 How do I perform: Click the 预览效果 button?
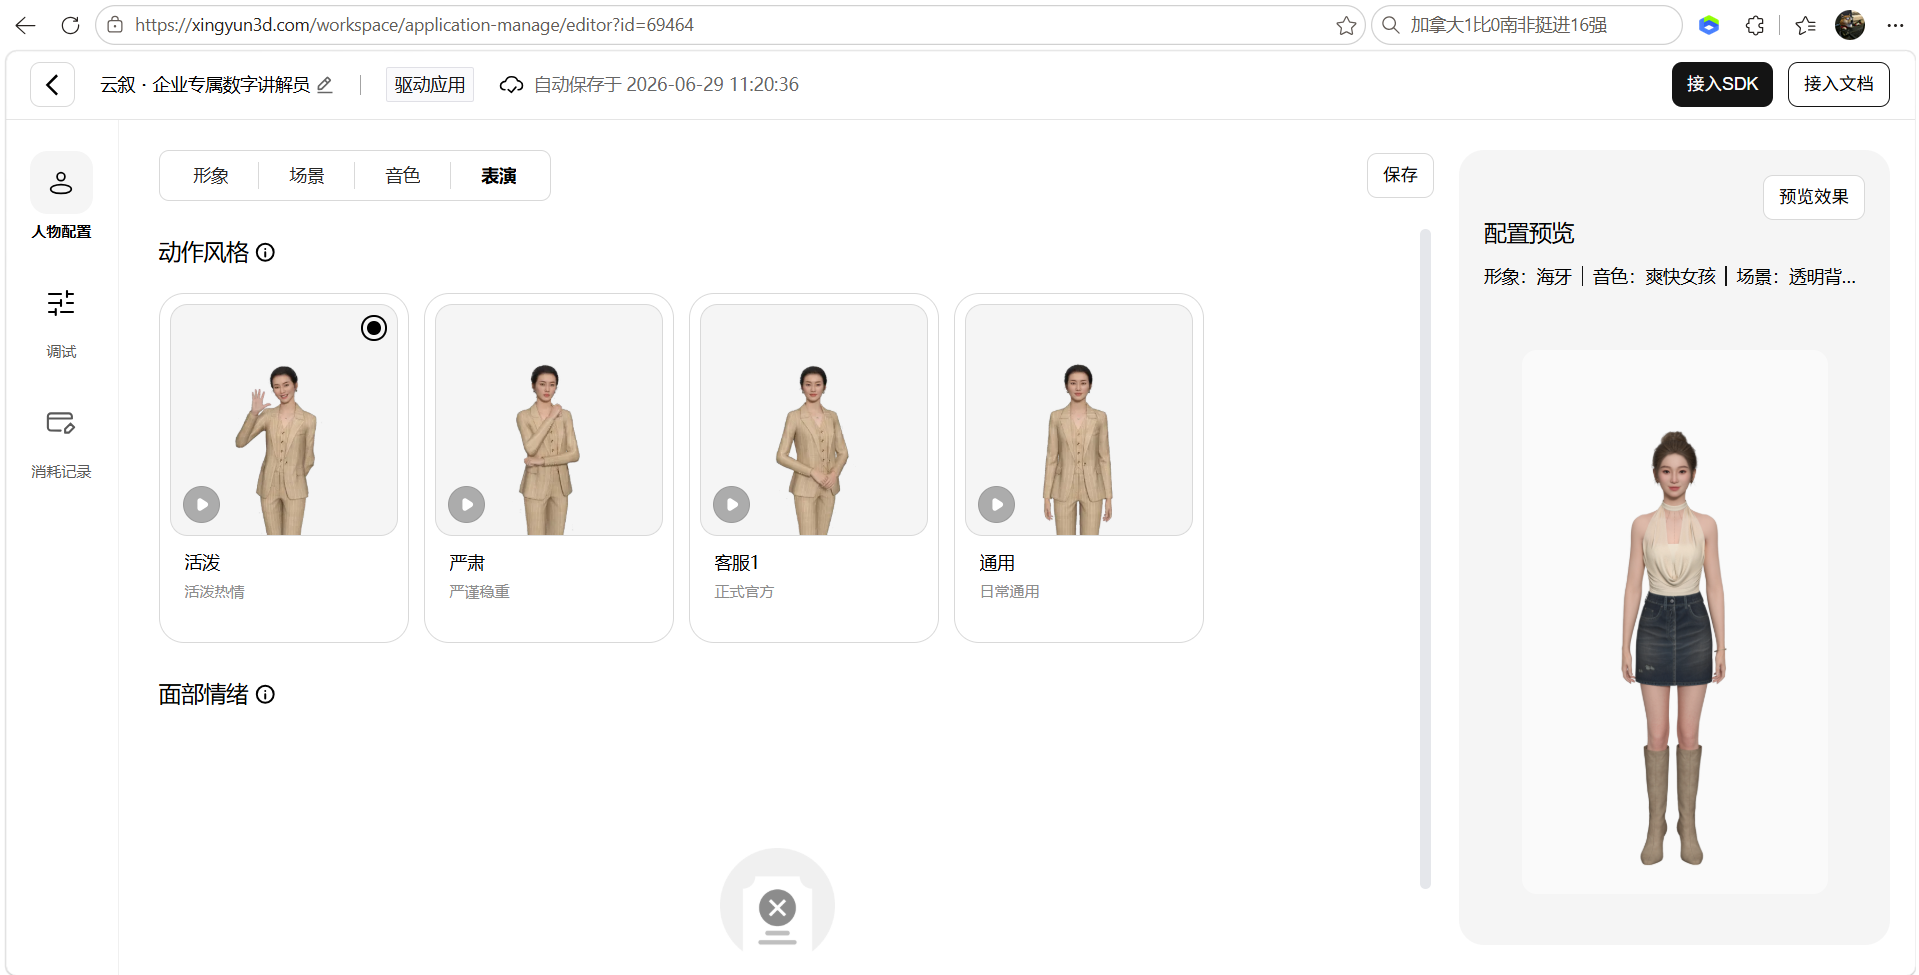pyautogui.click(x=1813, y=197)
